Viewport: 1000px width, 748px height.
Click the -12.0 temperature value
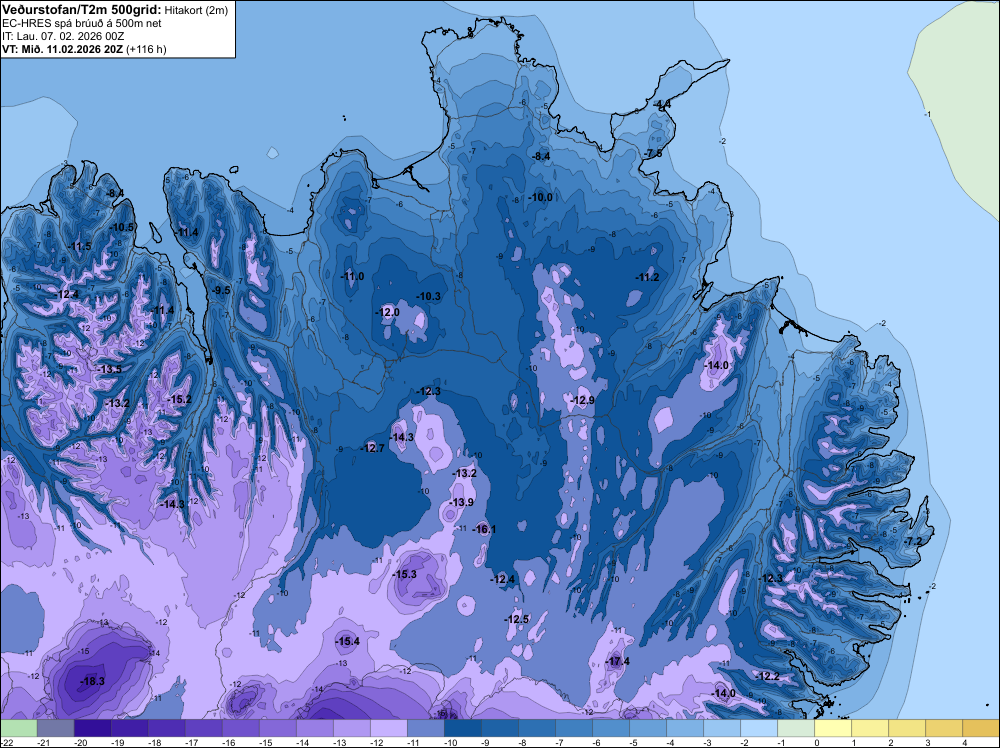(388, 312)
